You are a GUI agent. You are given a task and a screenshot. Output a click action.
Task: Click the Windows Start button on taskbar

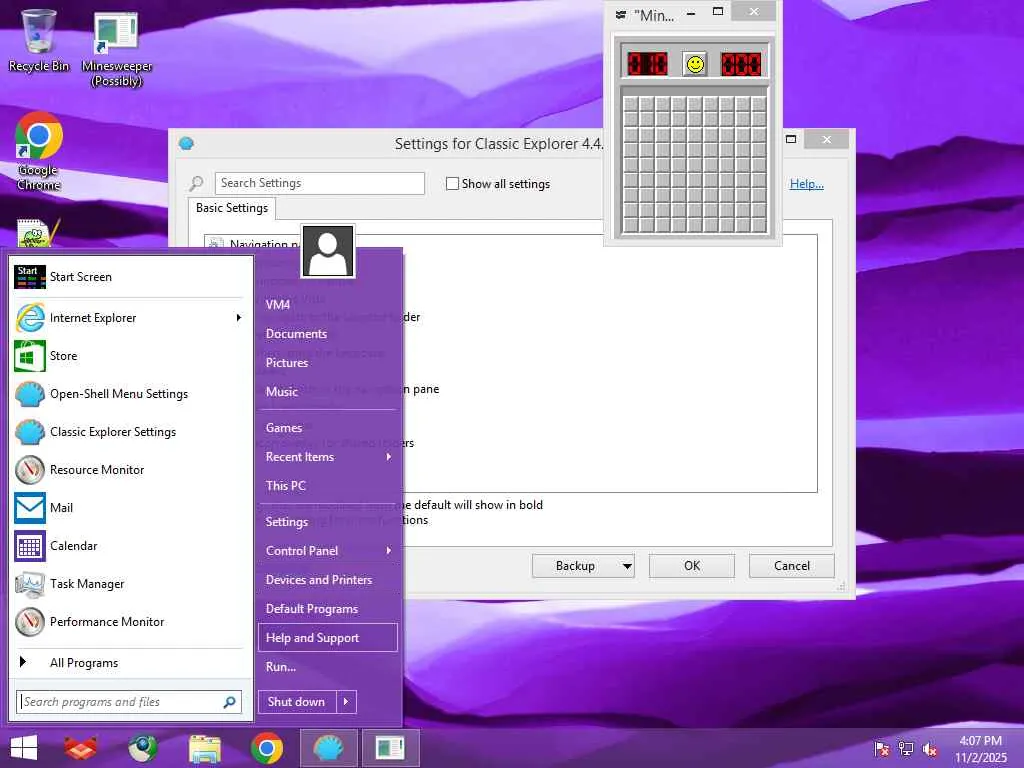pyautogui.click(x=24, y=748)
